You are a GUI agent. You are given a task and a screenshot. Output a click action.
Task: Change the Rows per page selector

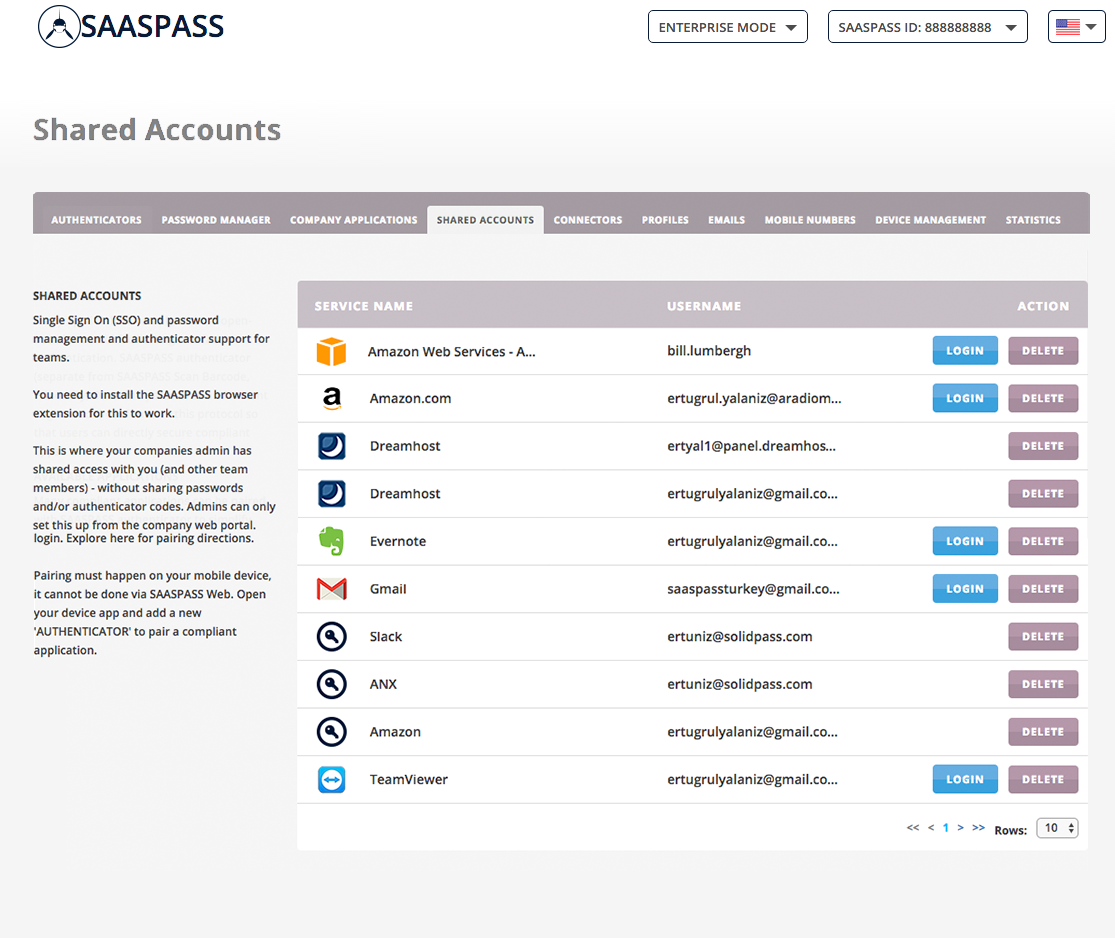pos(1057,828)
